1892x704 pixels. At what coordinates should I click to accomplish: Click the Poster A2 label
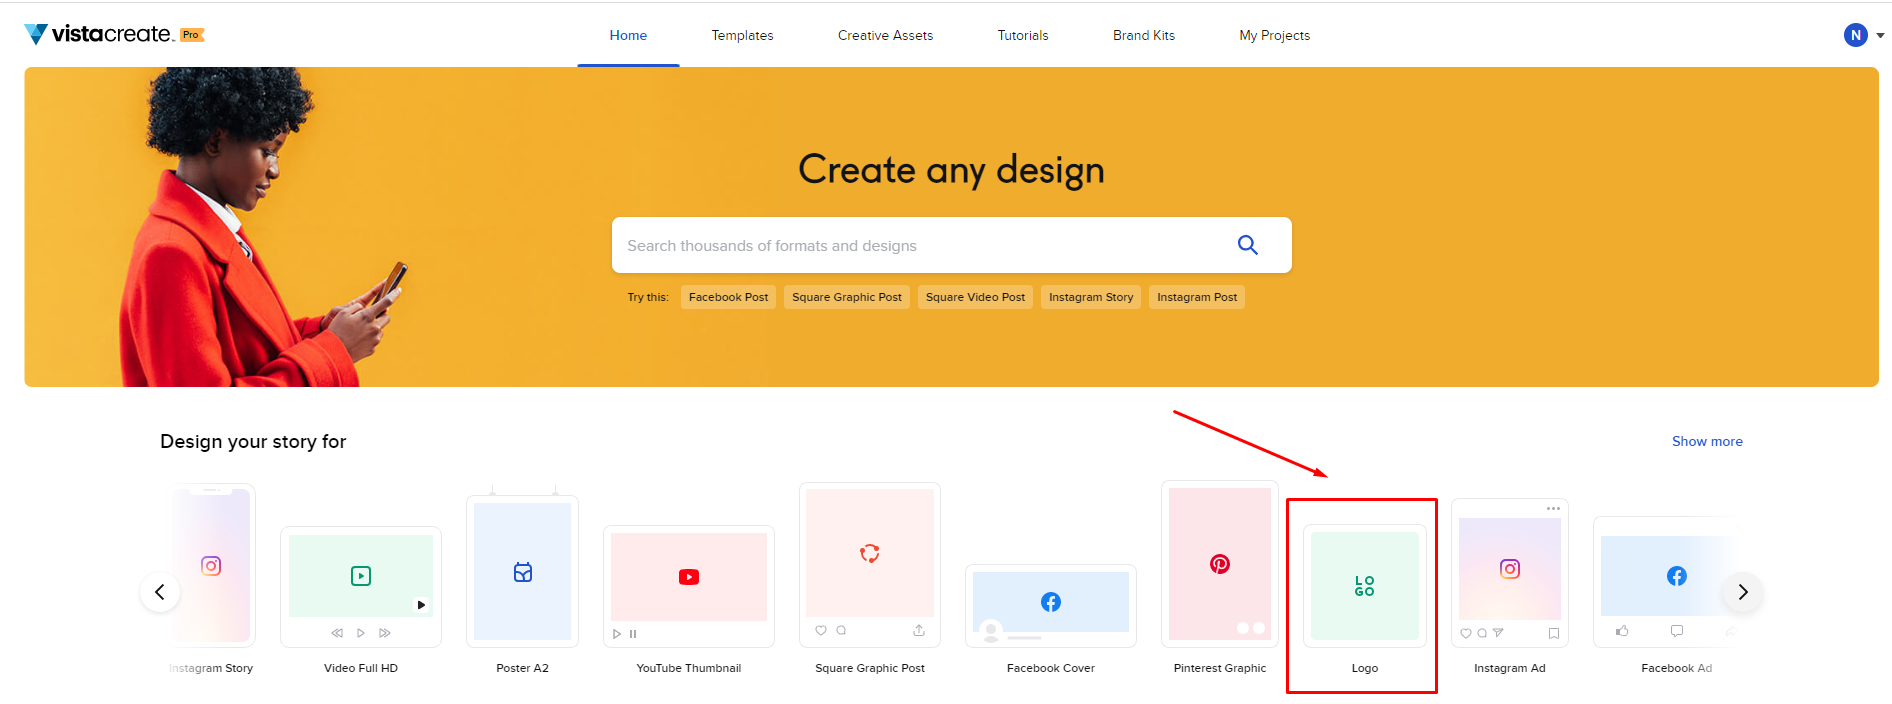click(522, 668)
